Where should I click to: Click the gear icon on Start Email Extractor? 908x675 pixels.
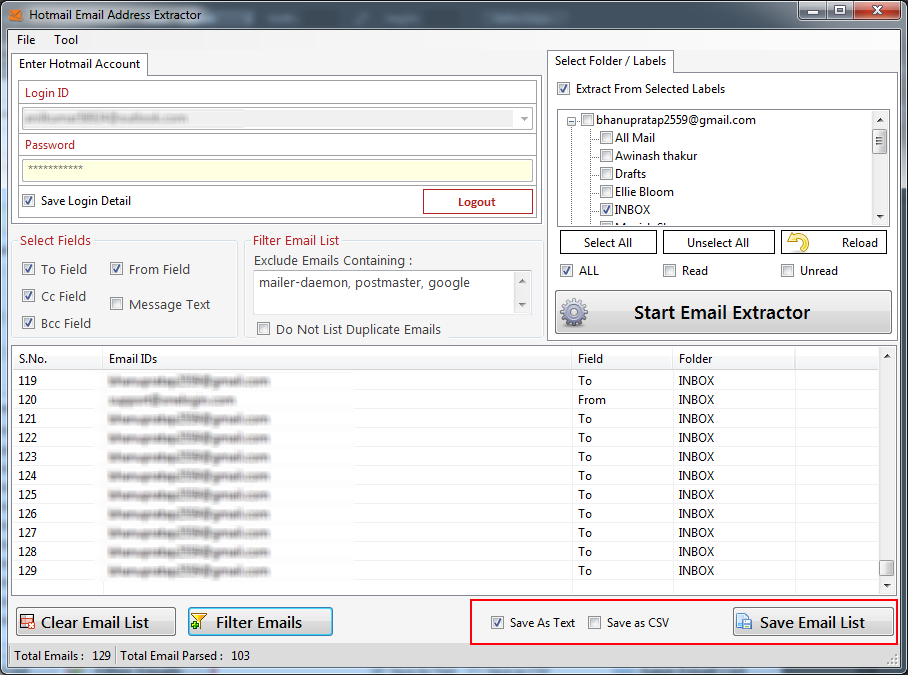574,313
